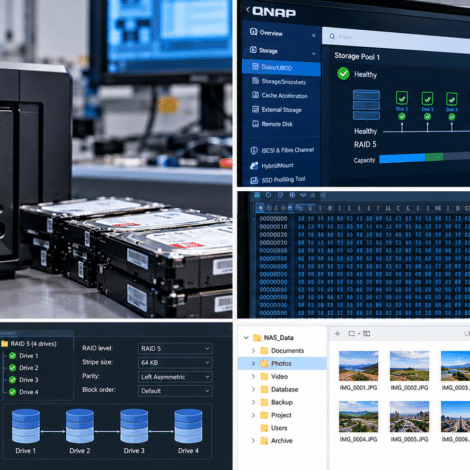This screenshot has width=470, height=470.
Task: Click first toolbar icon in hex viewer
Action: point(257,195)
